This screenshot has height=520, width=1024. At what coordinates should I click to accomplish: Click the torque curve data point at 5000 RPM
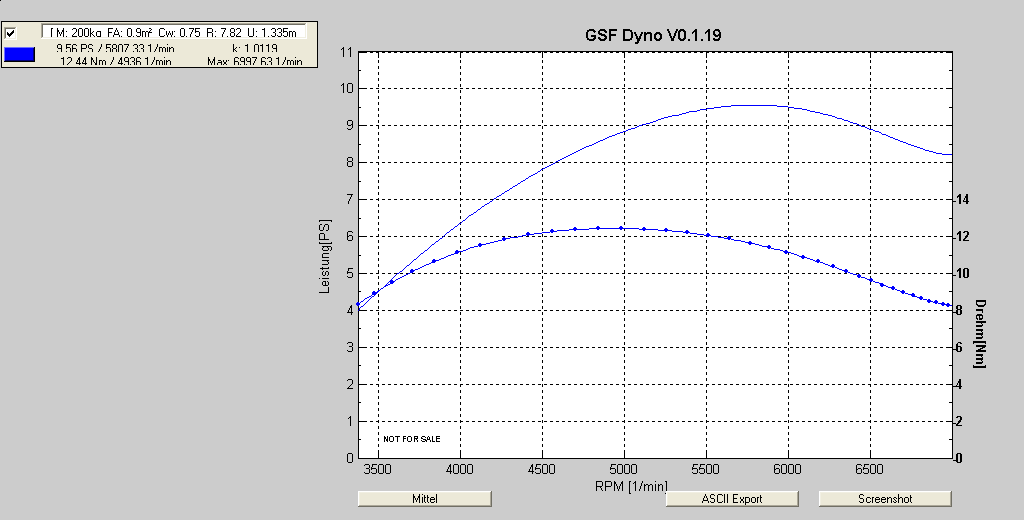coord(621,228)
